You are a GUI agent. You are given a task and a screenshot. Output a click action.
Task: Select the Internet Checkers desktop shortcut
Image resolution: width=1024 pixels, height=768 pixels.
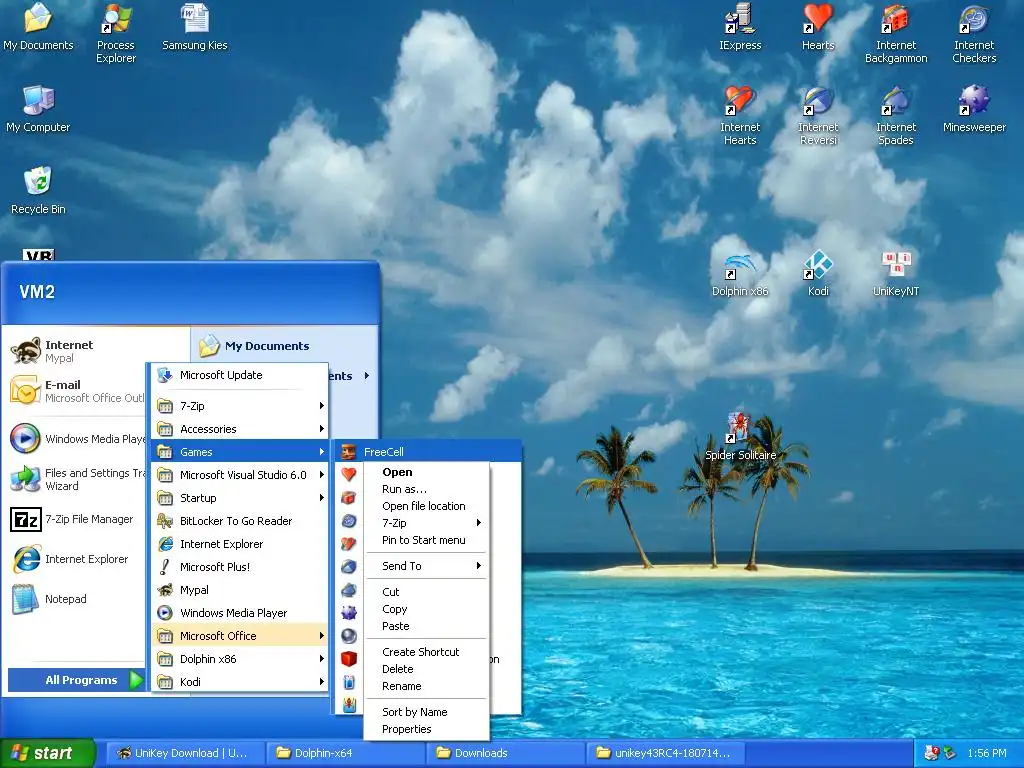974,34
